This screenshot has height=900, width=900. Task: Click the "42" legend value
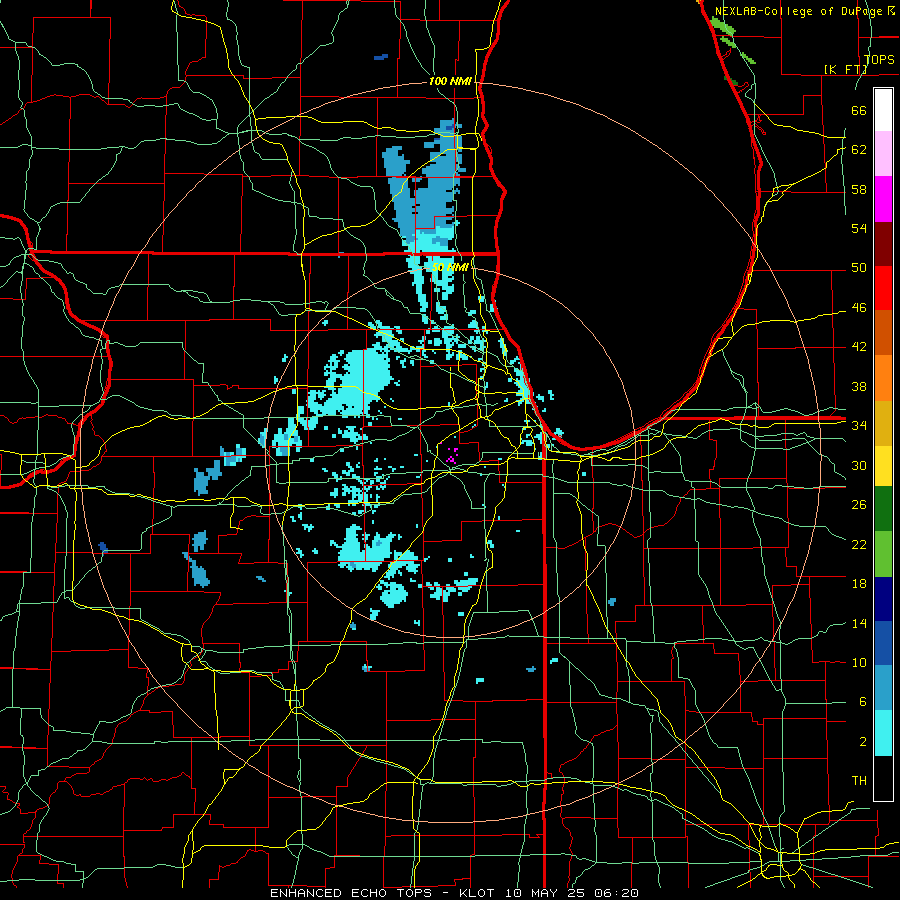tap(859, 347)
